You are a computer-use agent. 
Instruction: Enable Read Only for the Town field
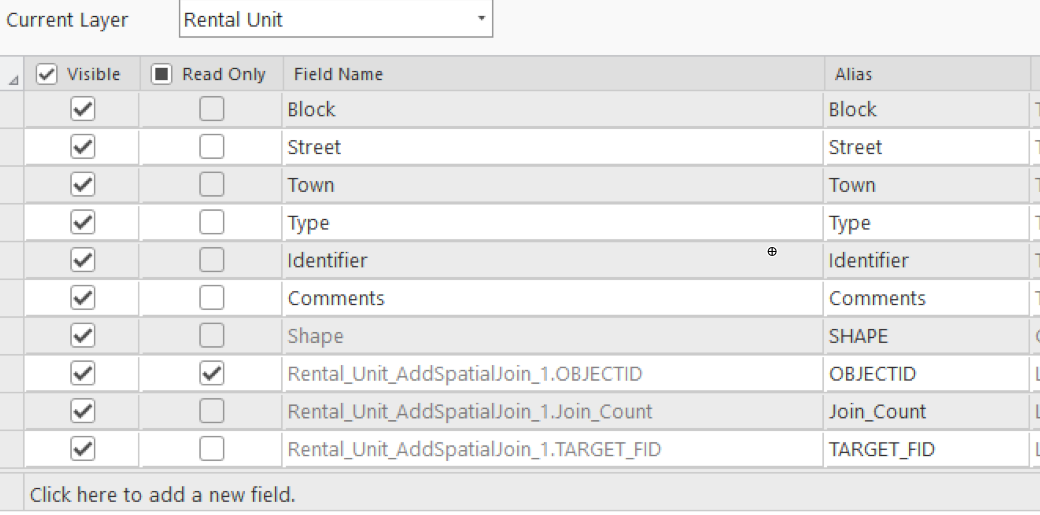tap(211, 185)
